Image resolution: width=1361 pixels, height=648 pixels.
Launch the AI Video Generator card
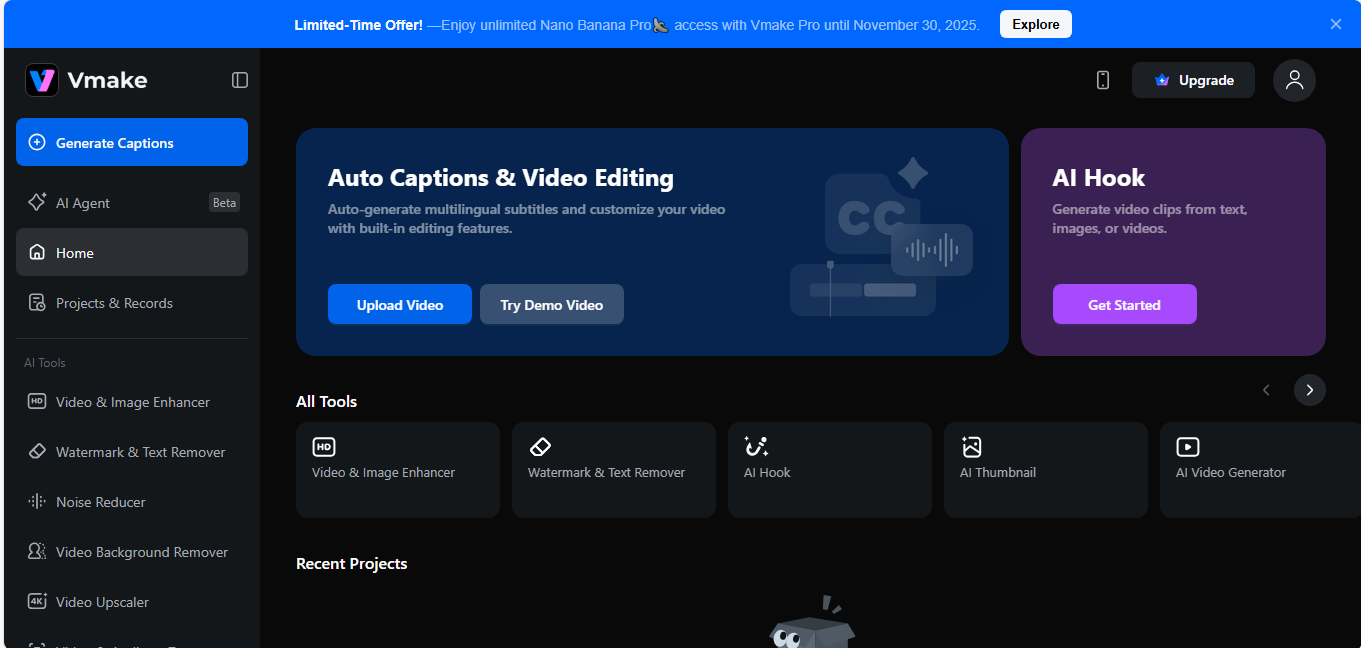click(1258, 470)
